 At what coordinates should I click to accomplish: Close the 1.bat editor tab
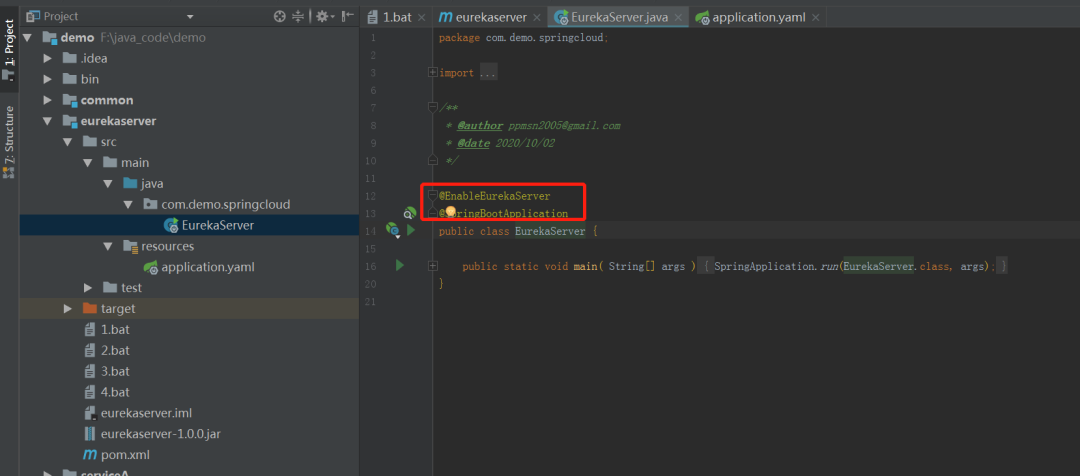click(x=422, y=18)
